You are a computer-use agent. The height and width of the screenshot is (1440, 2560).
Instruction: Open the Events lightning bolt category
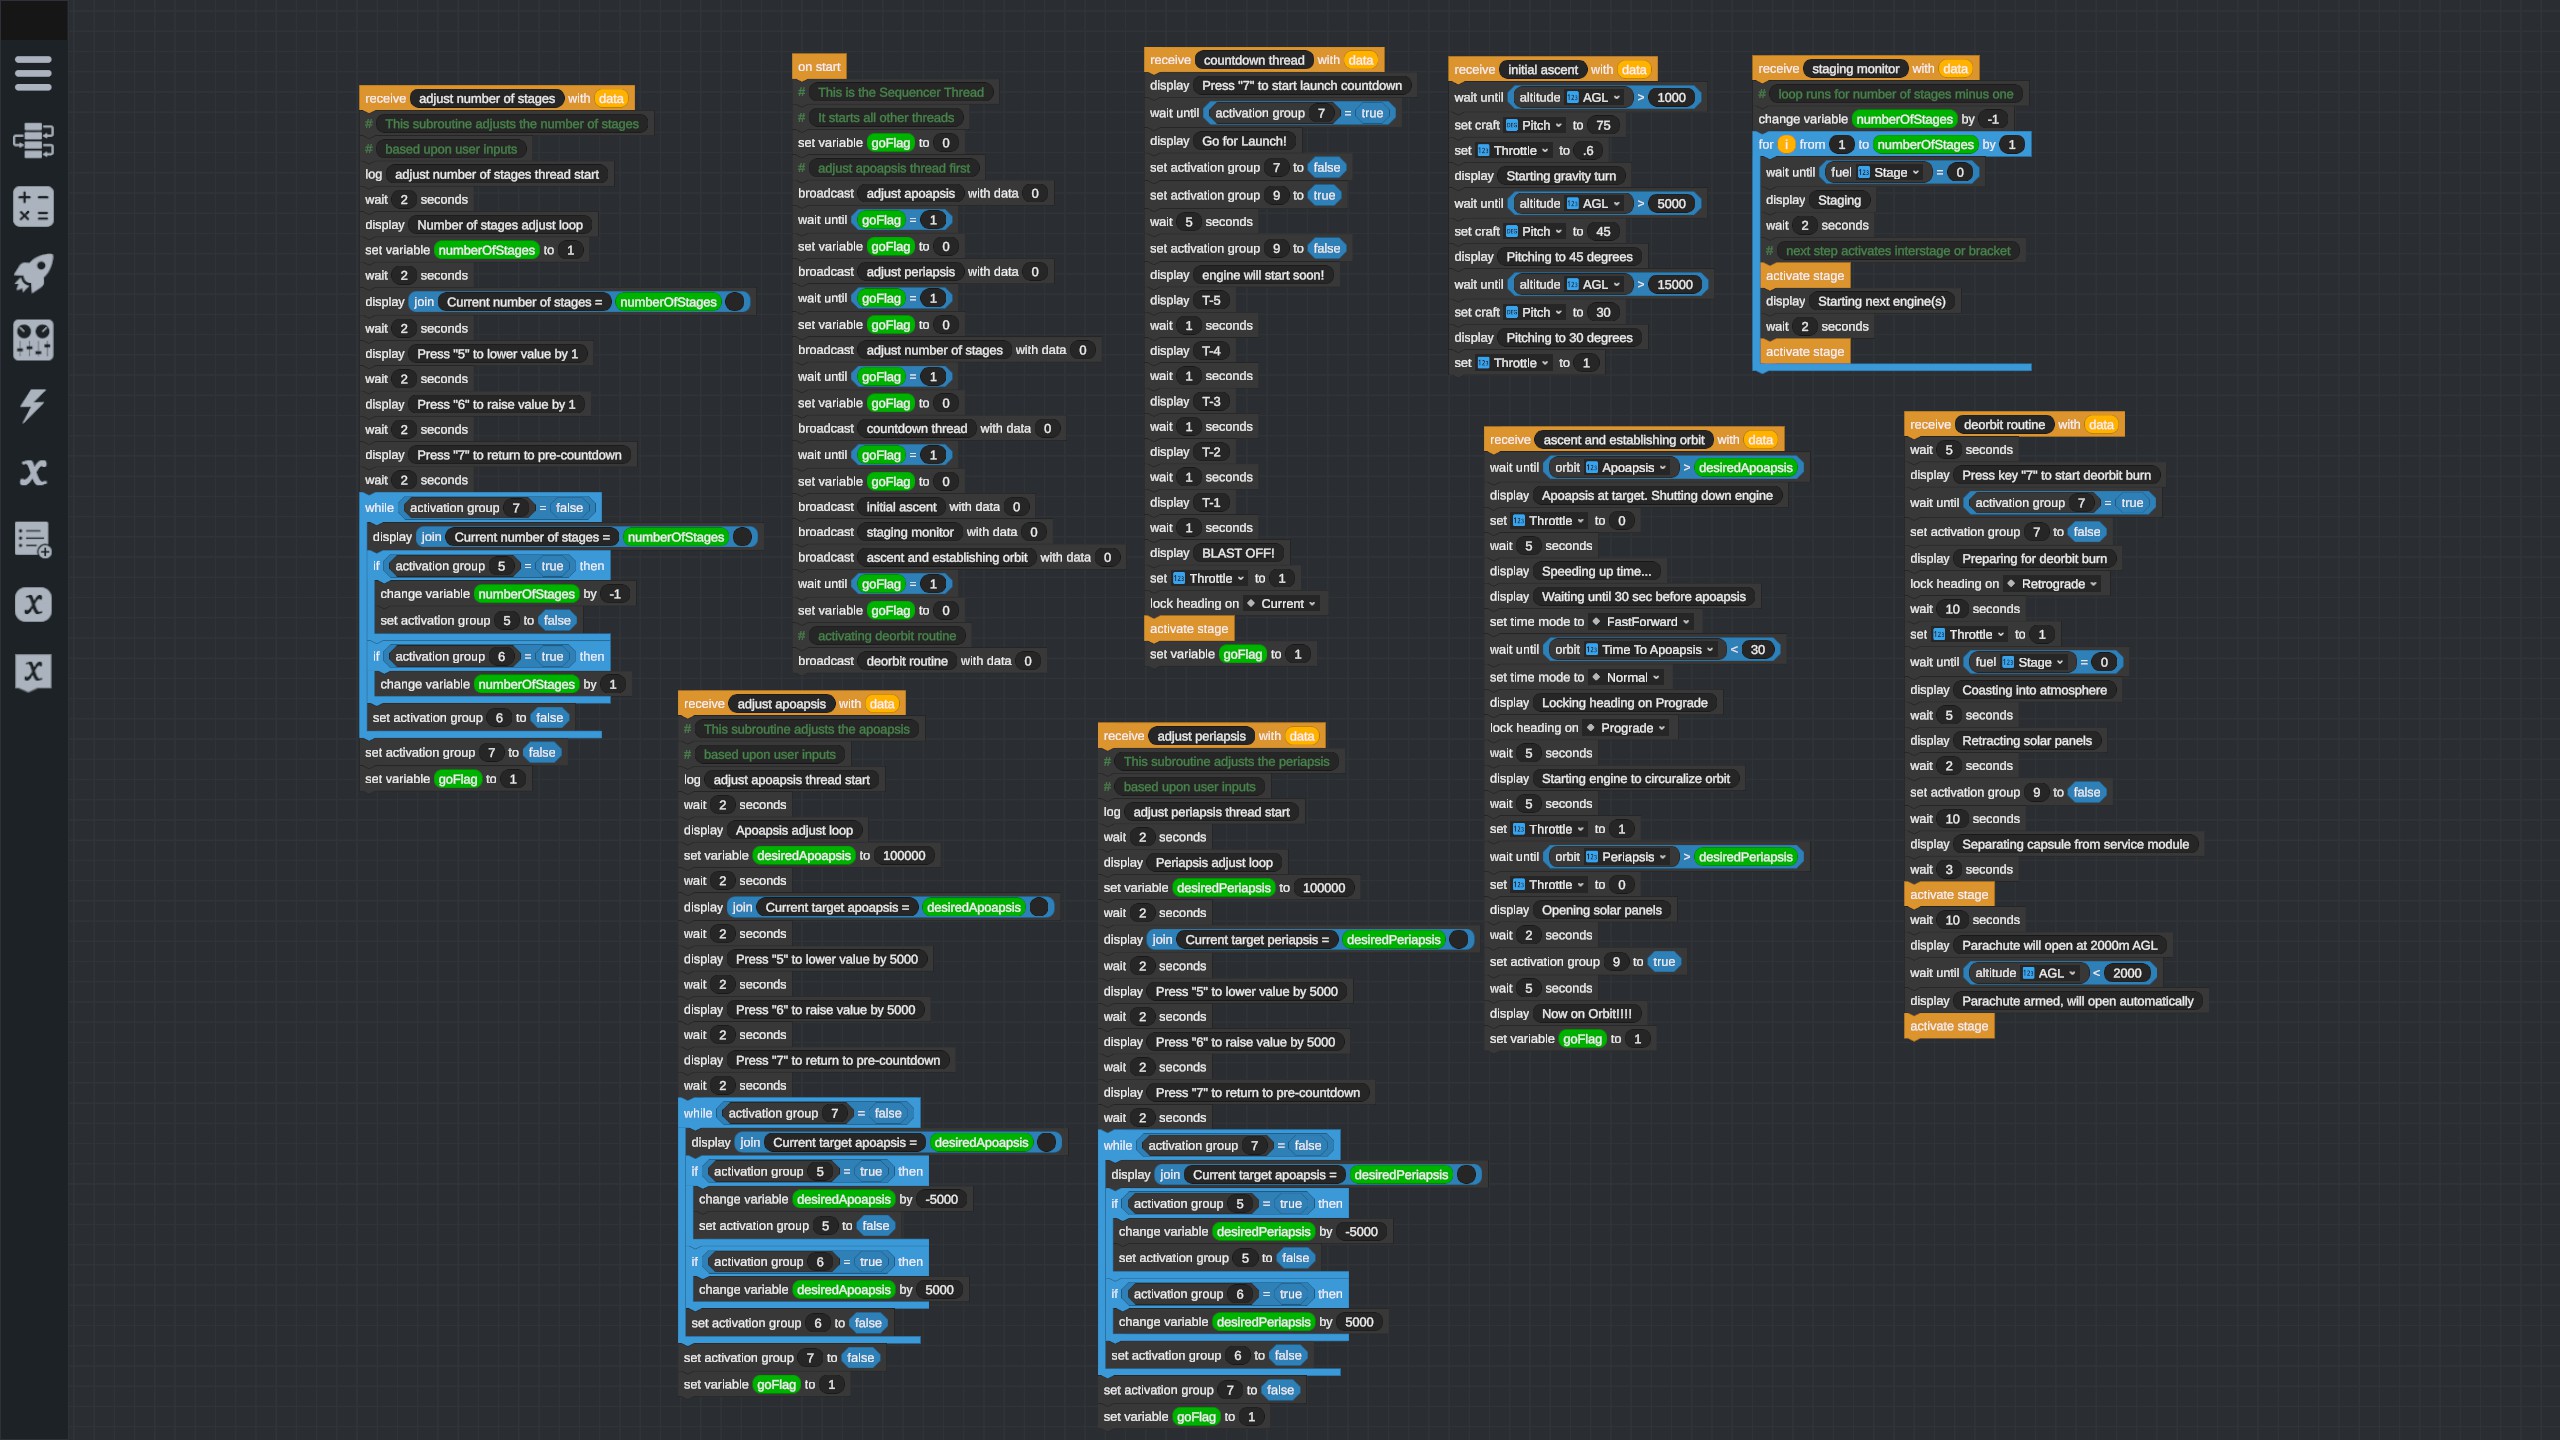point(33,406)
